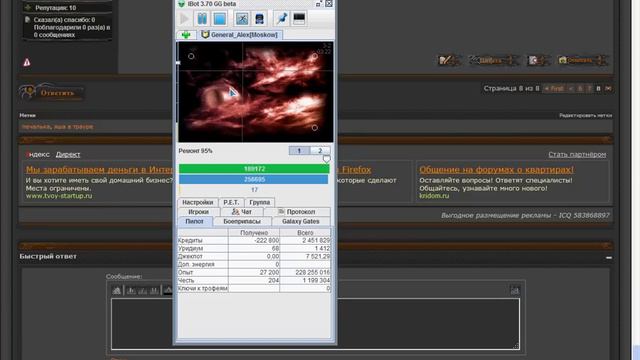Click the portal circle in minimap's lower right
Viewport: 640px width, 360px height.
315,128
